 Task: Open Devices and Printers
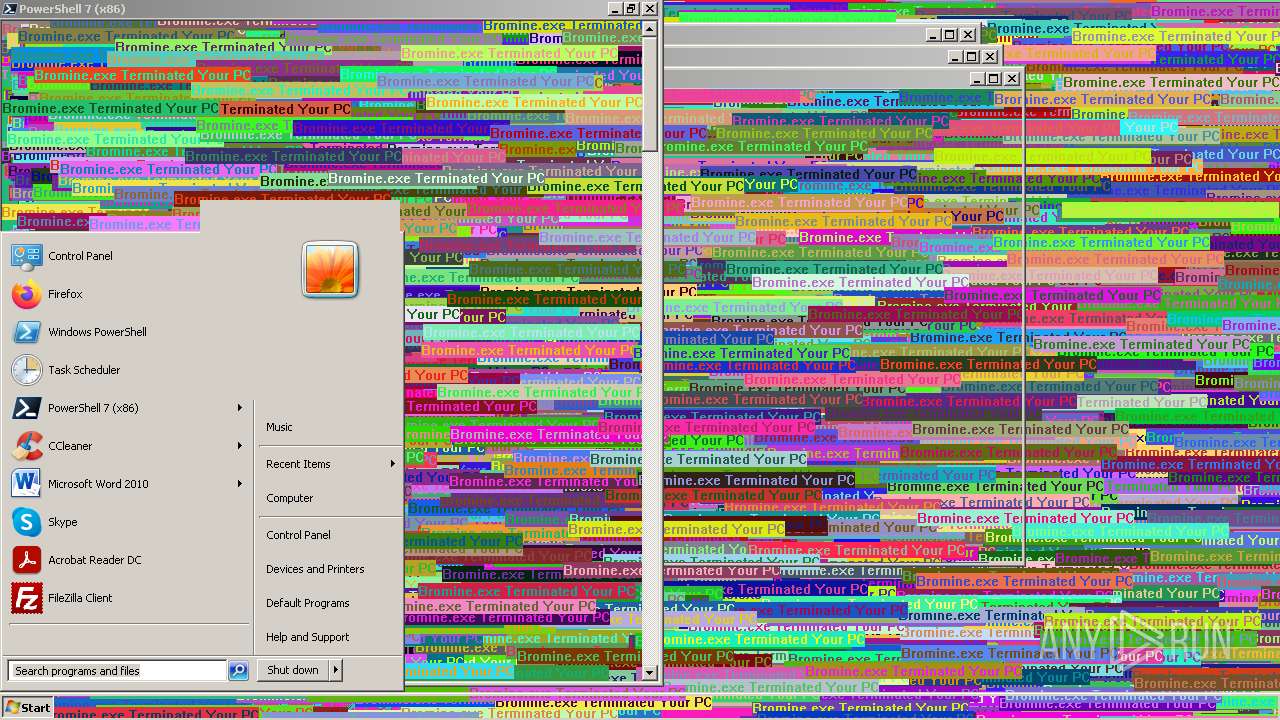[315, 569]
